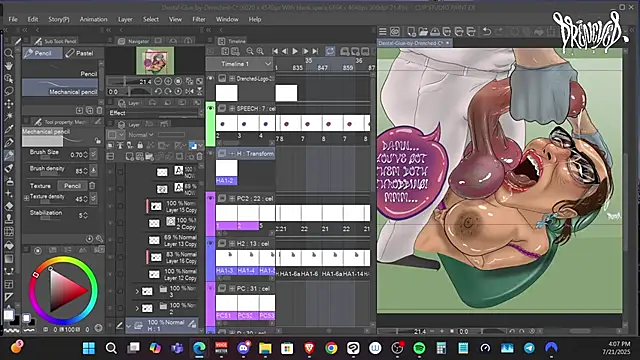Open the Animation menu
The width and height of the screenshot is (640, 360).
tap(93, 19)
